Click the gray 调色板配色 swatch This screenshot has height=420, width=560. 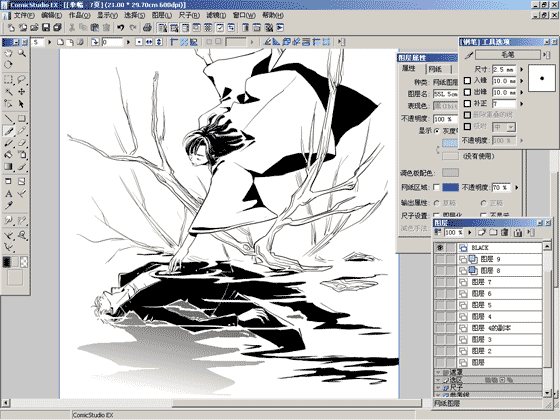click(x=450, y=173)
